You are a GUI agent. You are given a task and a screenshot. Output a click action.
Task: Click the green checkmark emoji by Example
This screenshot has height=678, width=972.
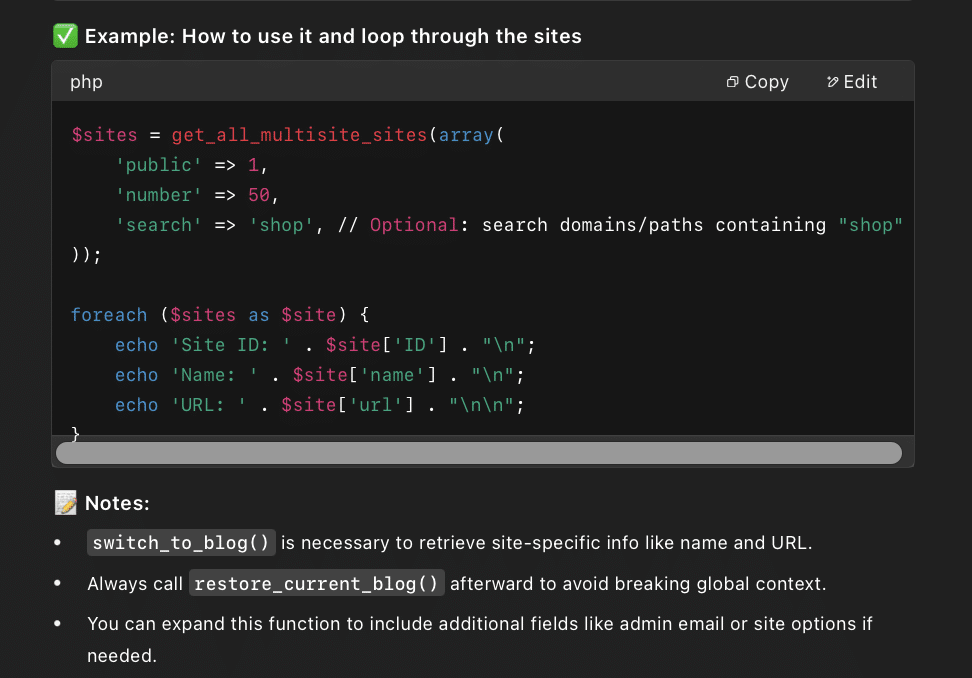[x=65, y=37]
